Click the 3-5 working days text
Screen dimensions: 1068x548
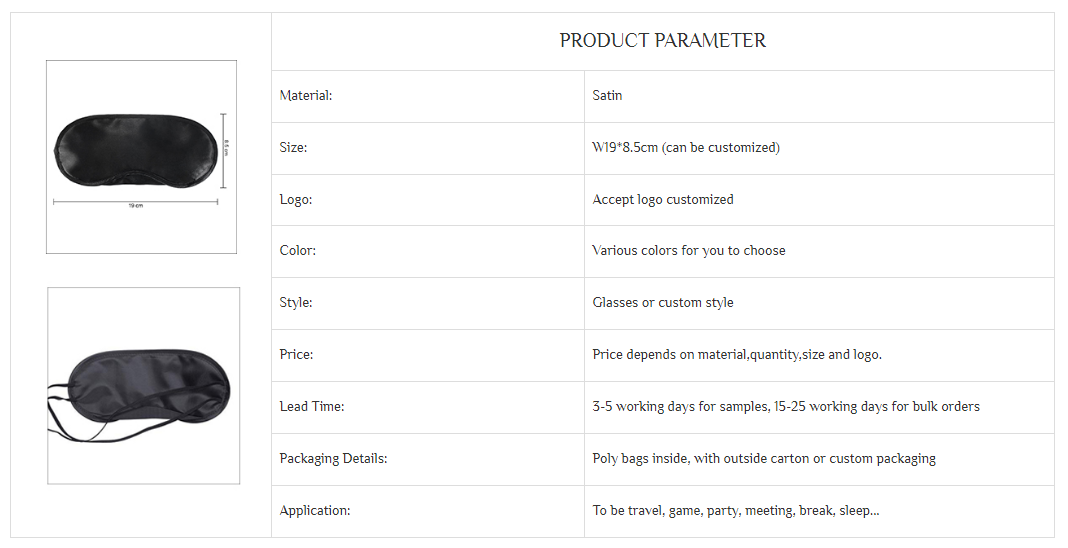(x=785, y=407)
